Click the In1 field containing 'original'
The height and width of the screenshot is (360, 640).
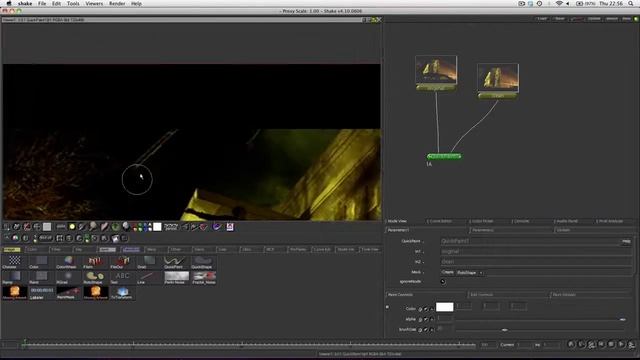[536, 251]
